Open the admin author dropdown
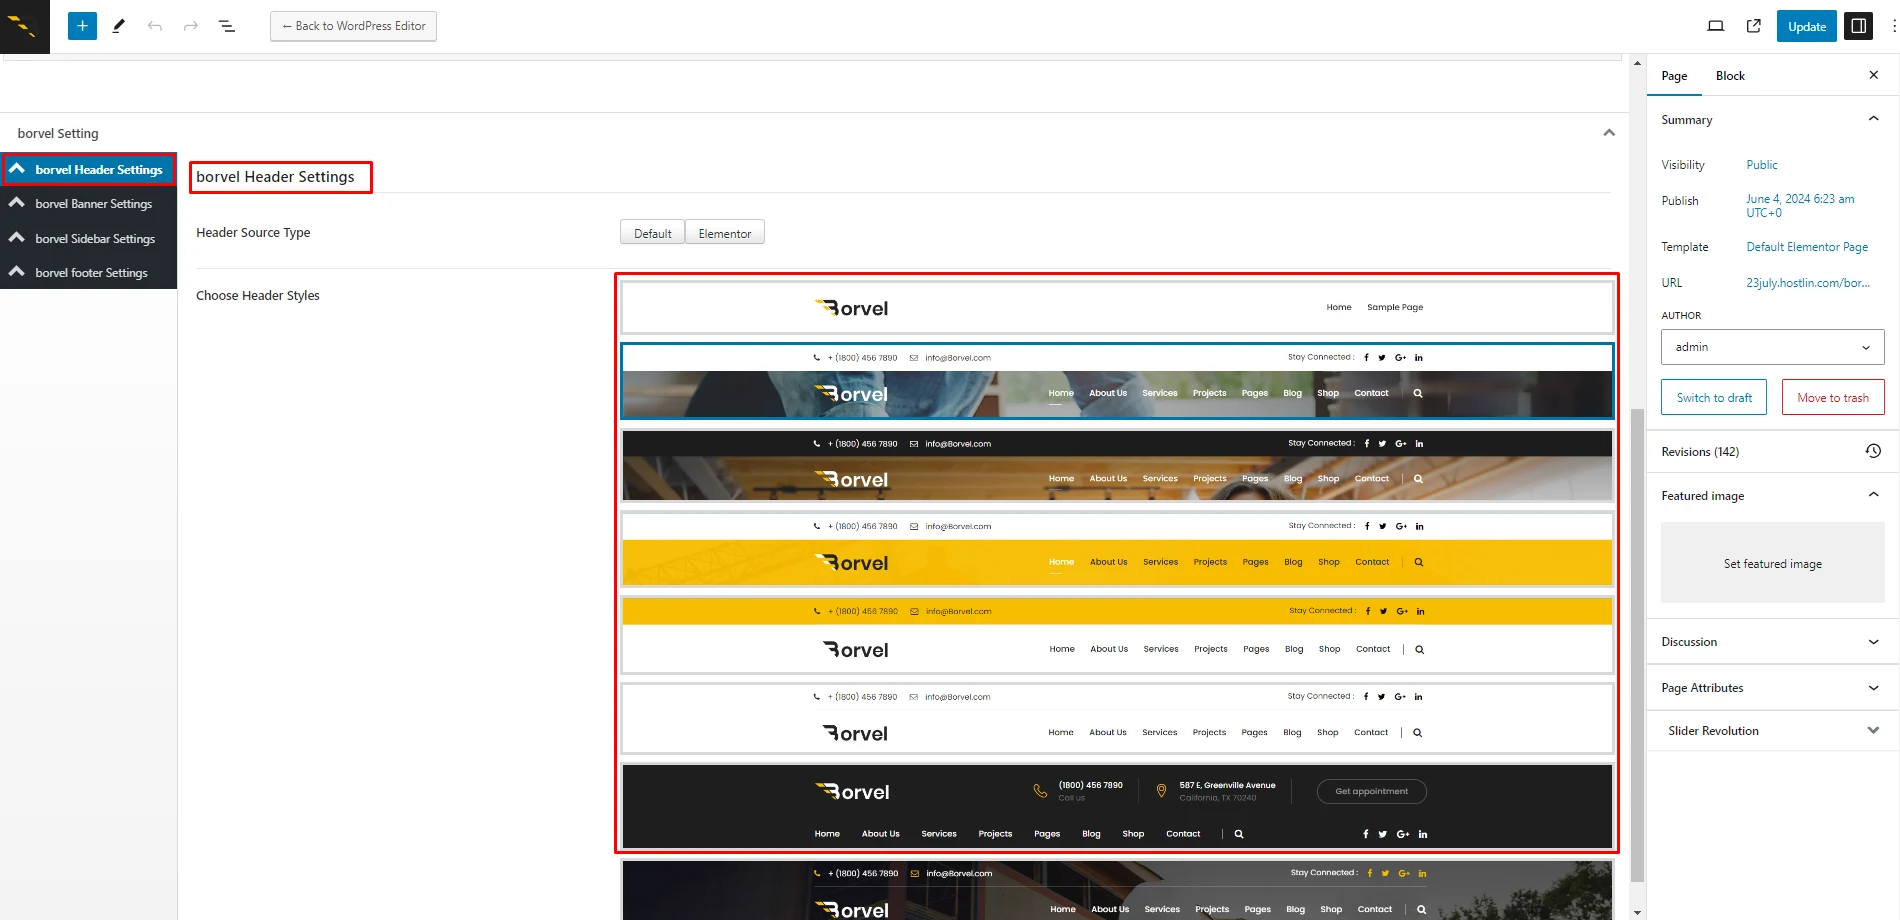Viewport: 1900px width, 920px height. 1772,347
